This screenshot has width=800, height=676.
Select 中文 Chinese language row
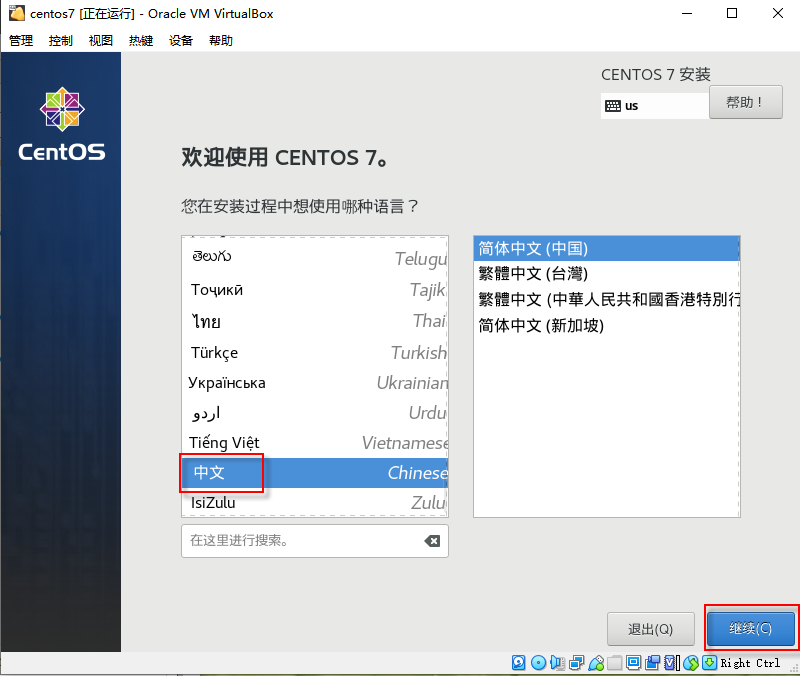[x=315, y=472]
